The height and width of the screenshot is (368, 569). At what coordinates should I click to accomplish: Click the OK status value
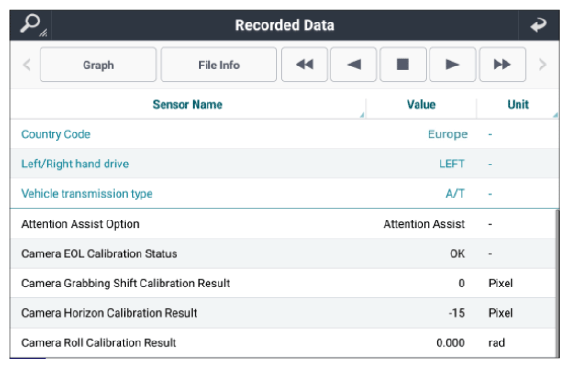click(457, 254)
